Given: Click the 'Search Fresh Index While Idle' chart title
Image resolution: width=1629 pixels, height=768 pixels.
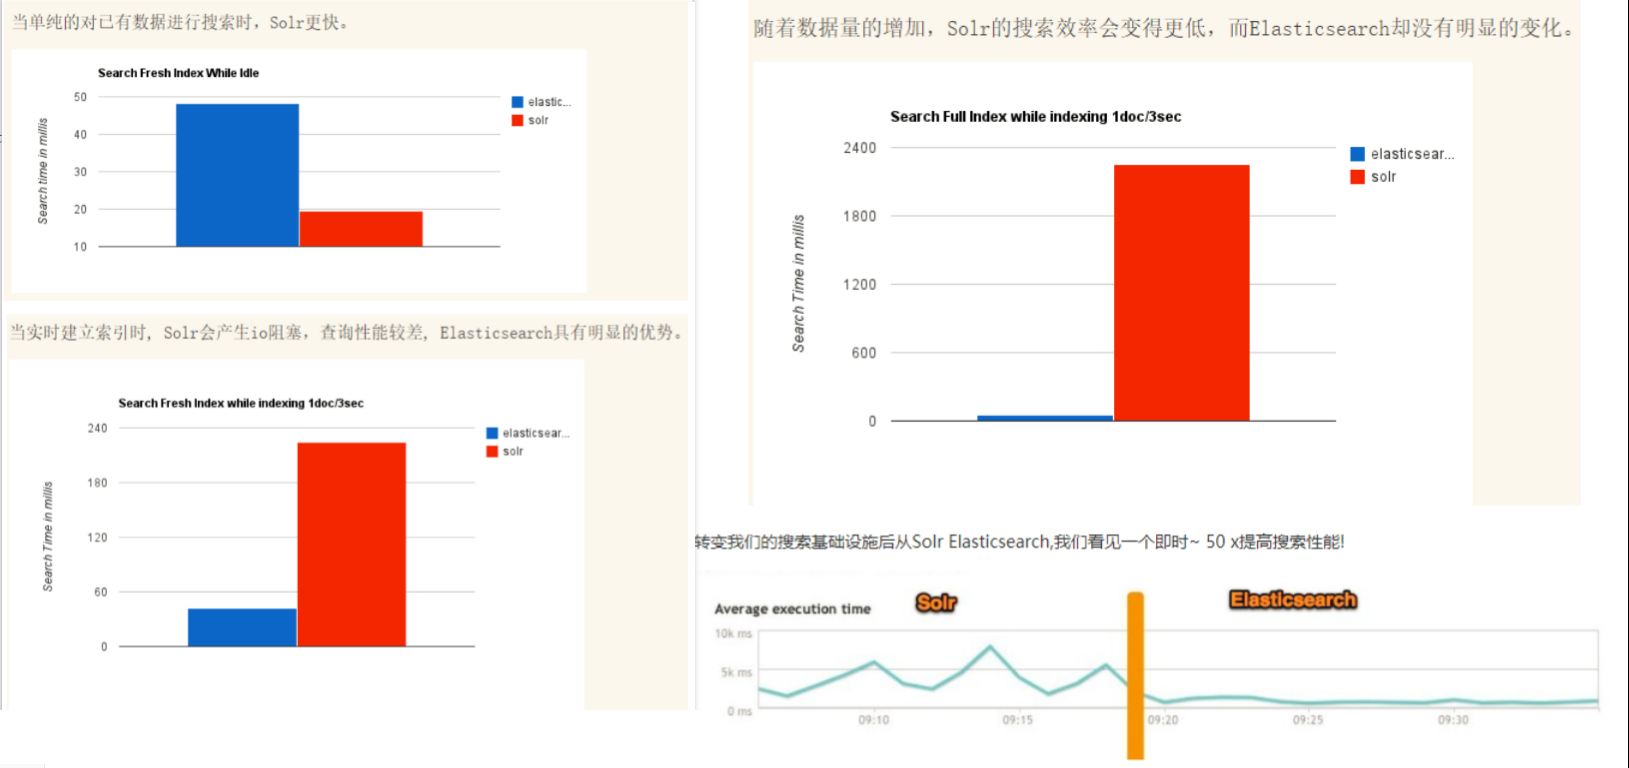Looking at the screenshot, I should point(178,73).
